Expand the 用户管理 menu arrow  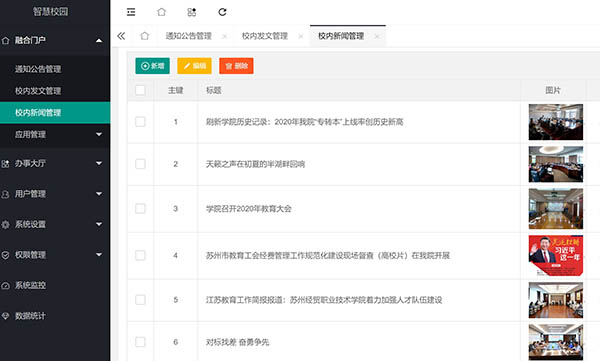pyautogui.click(x=99, y=194)
